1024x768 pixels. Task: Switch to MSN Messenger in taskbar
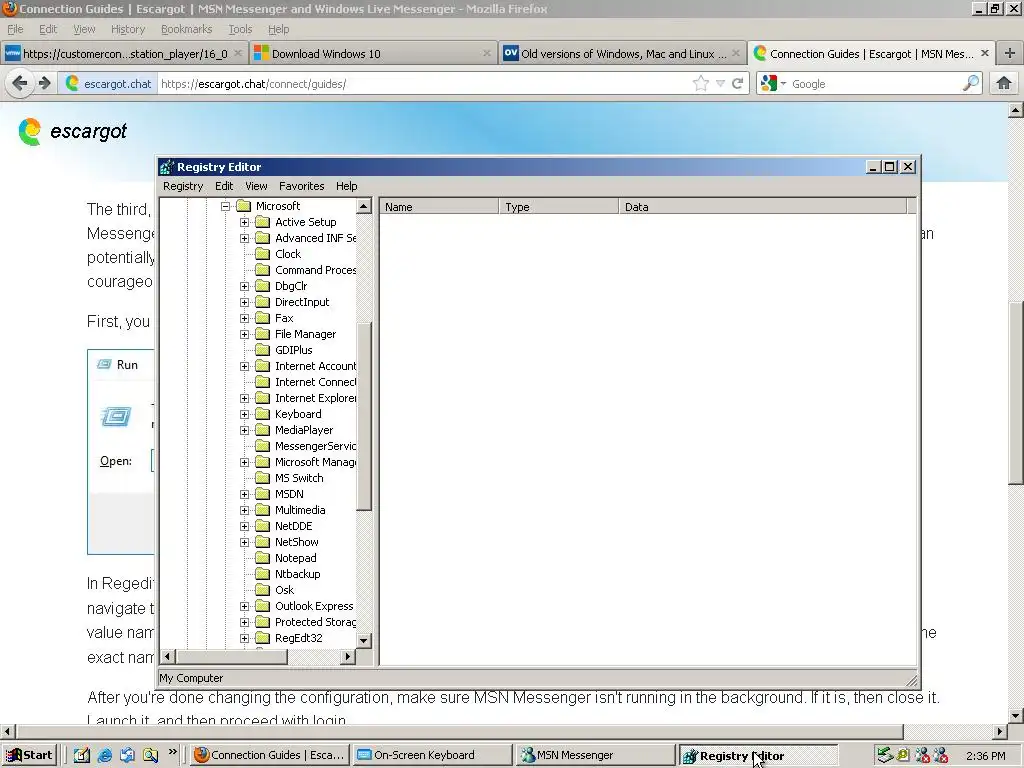[x=595, y=755]
